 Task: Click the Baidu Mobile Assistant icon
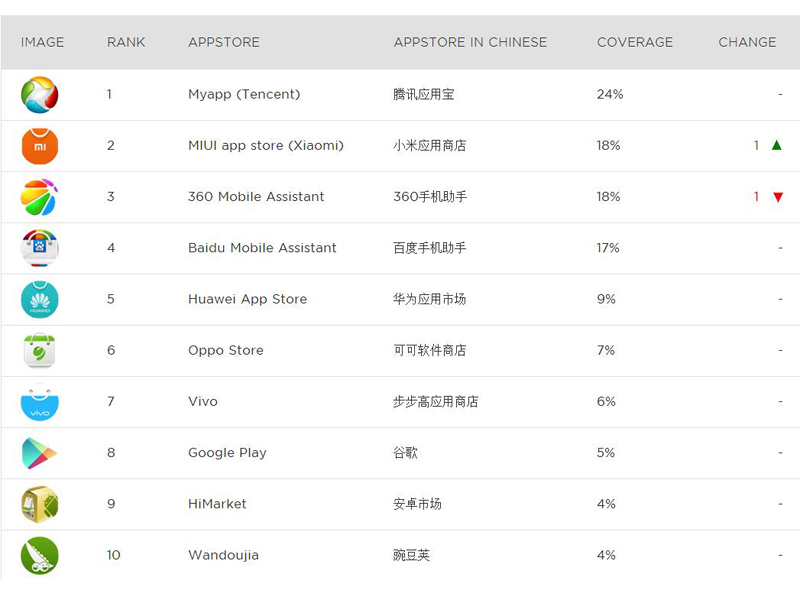pyautogui.click(x=39, y=248)
